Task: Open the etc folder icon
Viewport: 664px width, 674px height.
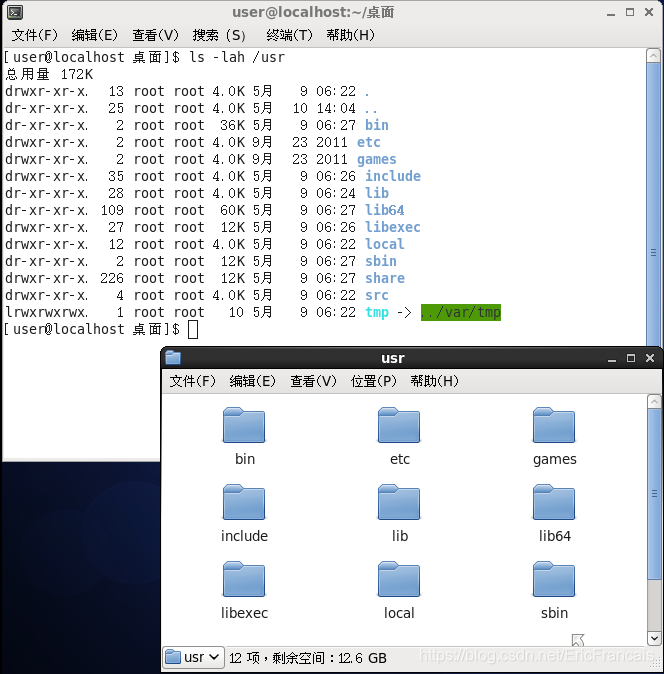Action: (x=399, y=425)
